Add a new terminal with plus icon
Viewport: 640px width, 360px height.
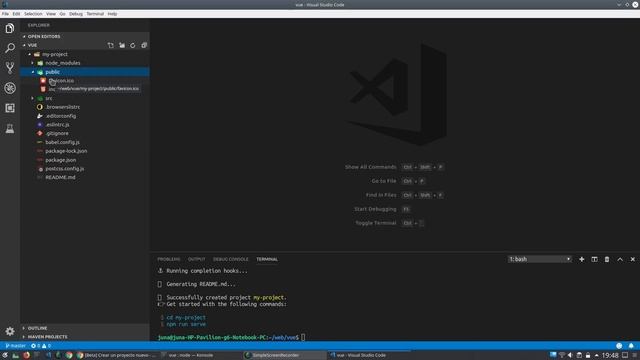tap(582, 259)
